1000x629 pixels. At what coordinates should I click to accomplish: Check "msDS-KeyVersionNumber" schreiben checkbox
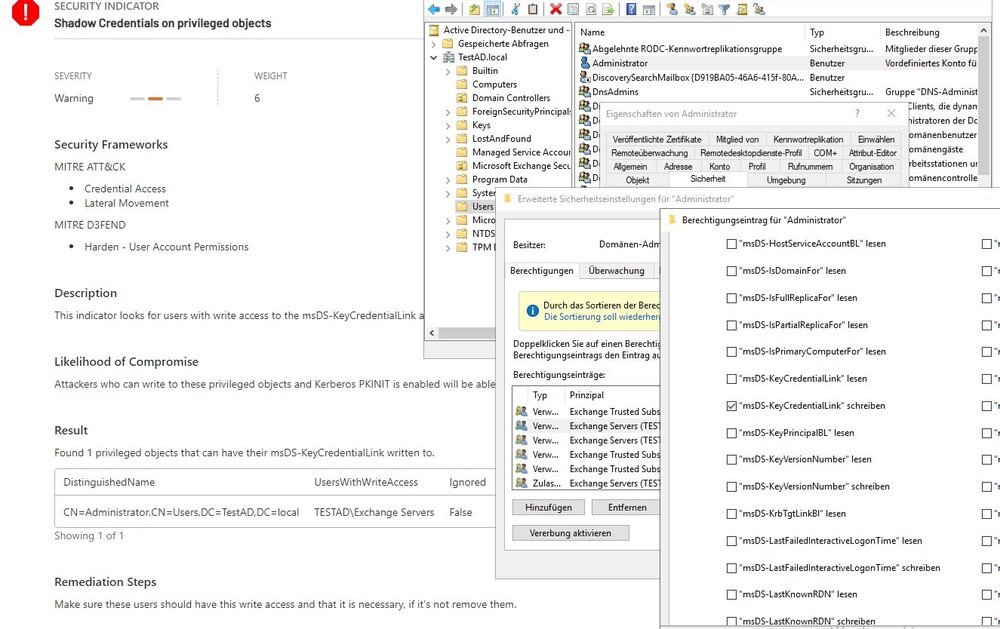(x=731, y=487)
